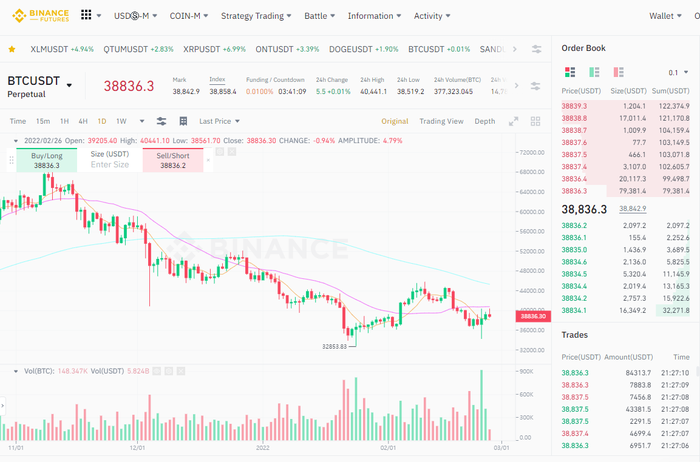Collapse the volume legend

coord(16,371)
